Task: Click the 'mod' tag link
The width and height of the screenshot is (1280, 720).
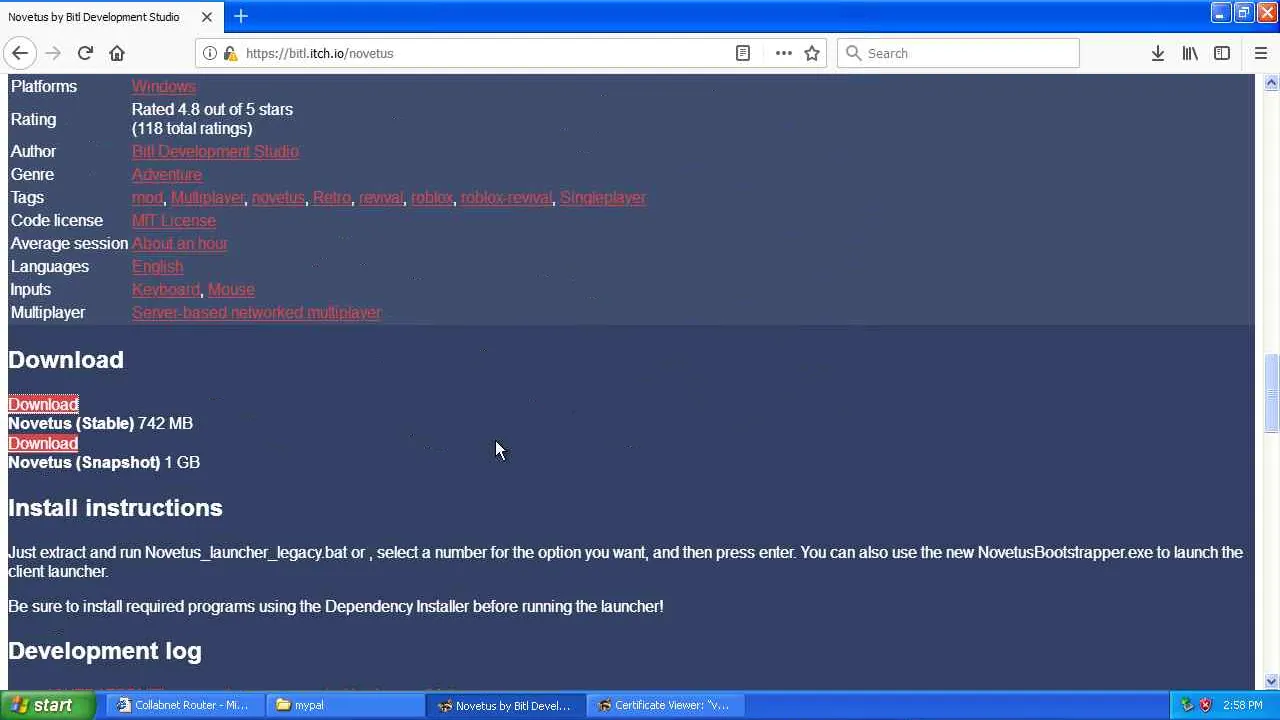Action: pyautogui.click(x=147, y=197)
